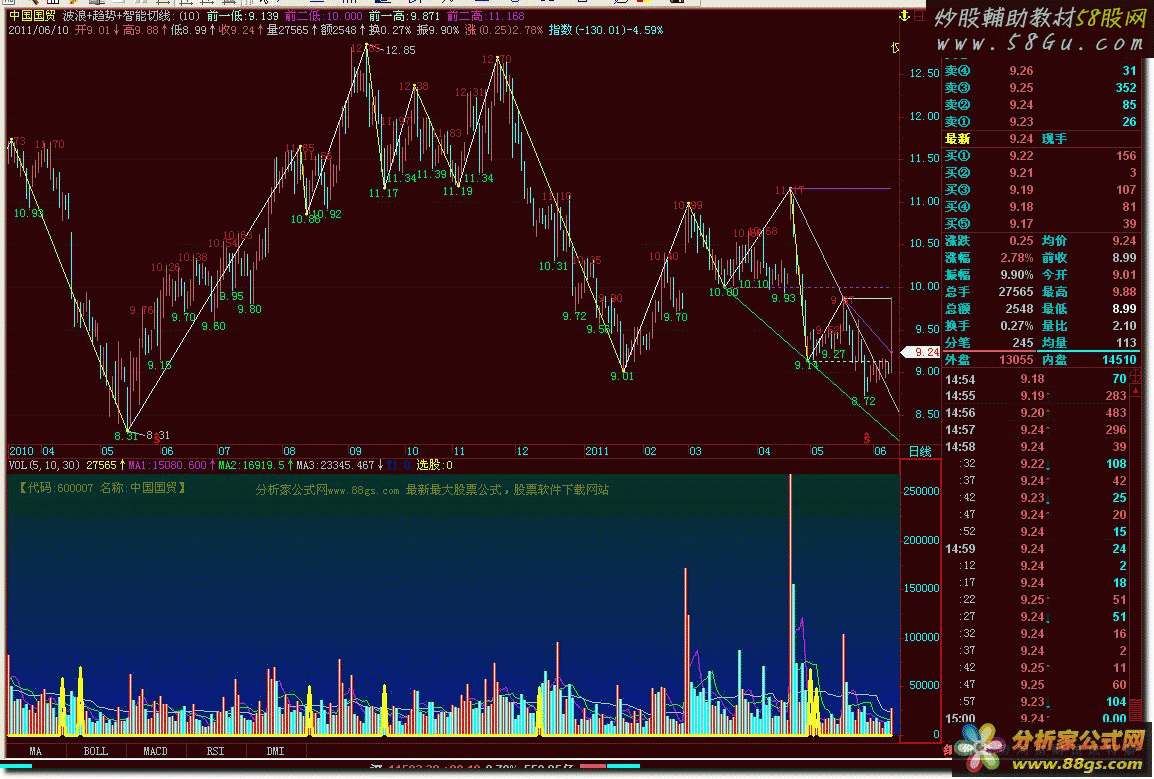Click the MA3:23345.467 value
1154x779 pixels.
click(x=335, y=465)
